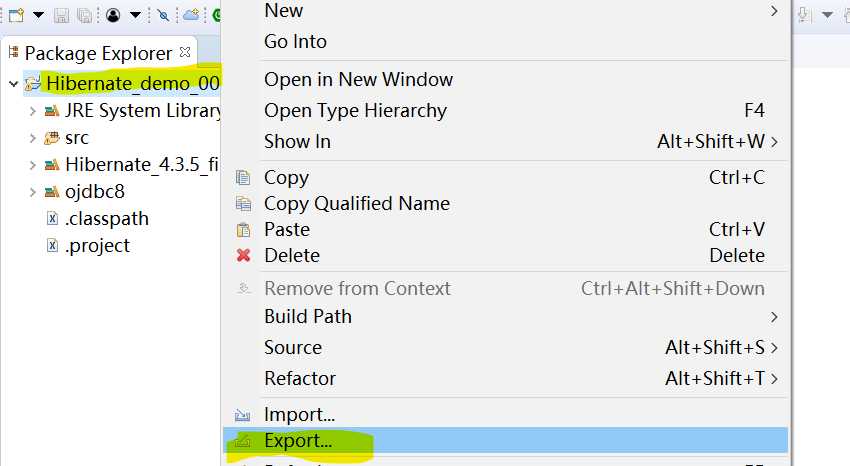Click the Save toolbar icon

[x=62, y=15]
